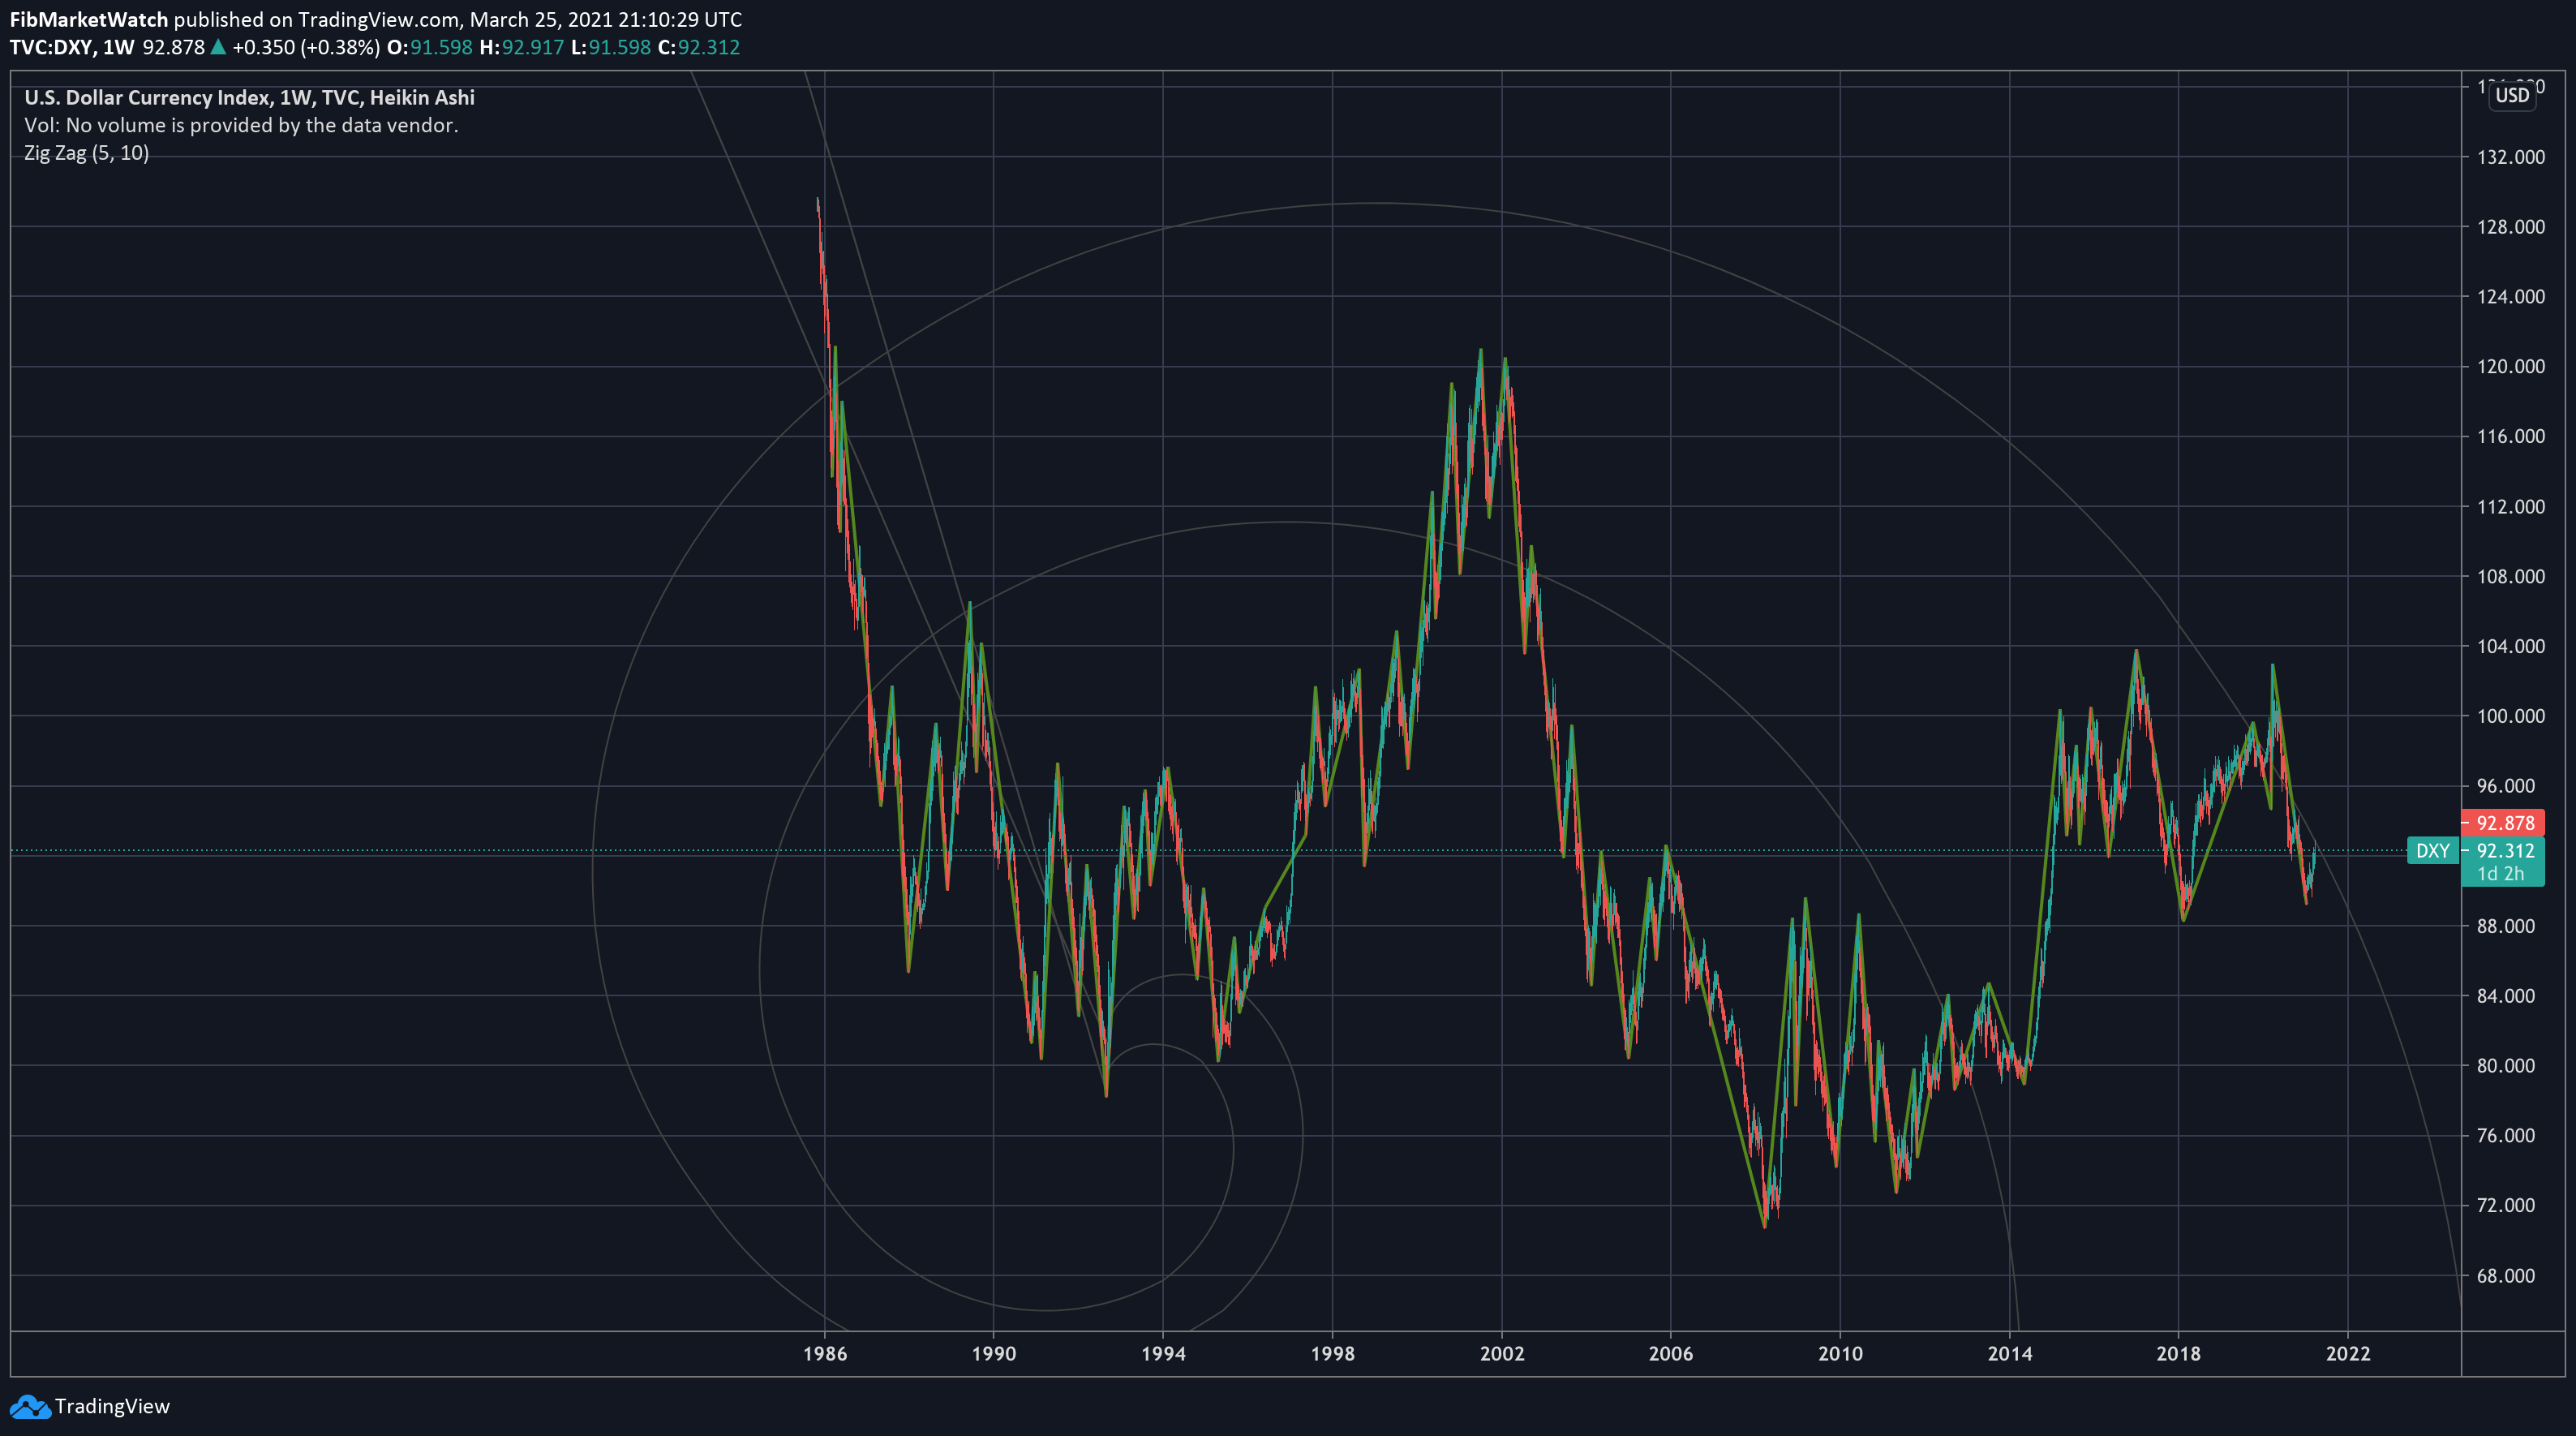Click the +0.350 (+0.38%) change value

click(x=306, y=47)
